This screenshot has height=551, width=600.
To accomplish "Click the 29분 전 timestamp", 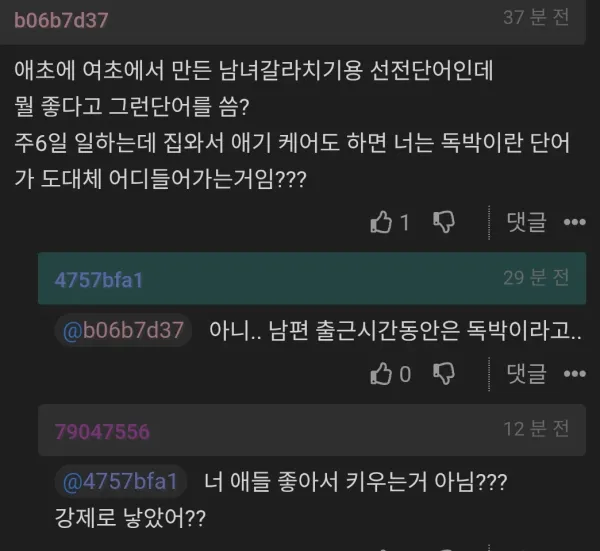I will pos(536,277).
